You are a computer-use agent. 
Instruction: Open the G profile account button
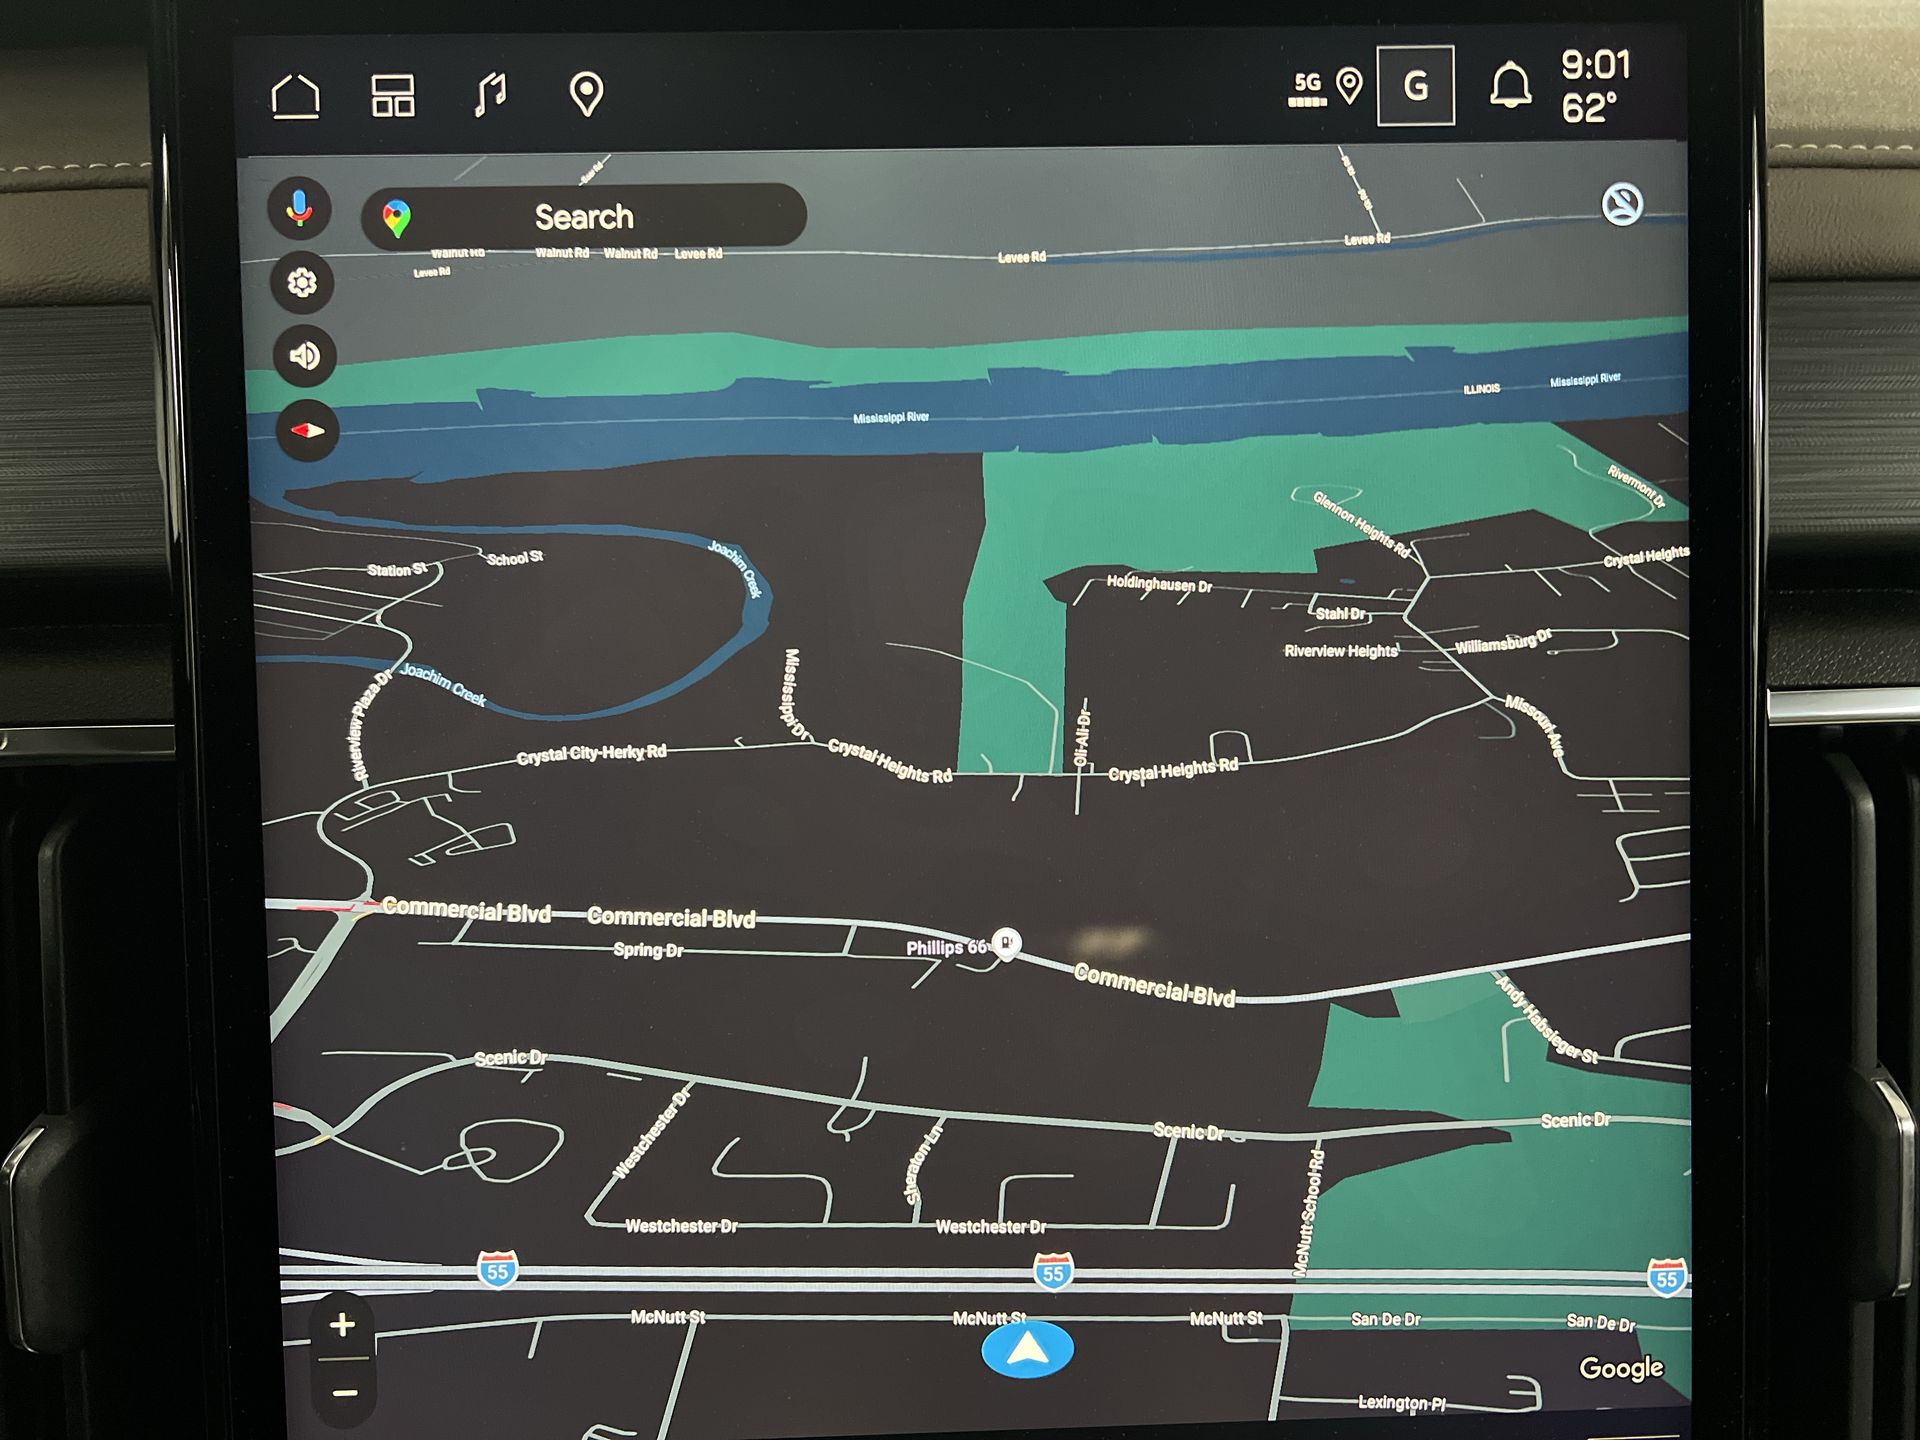(1415, 86)
